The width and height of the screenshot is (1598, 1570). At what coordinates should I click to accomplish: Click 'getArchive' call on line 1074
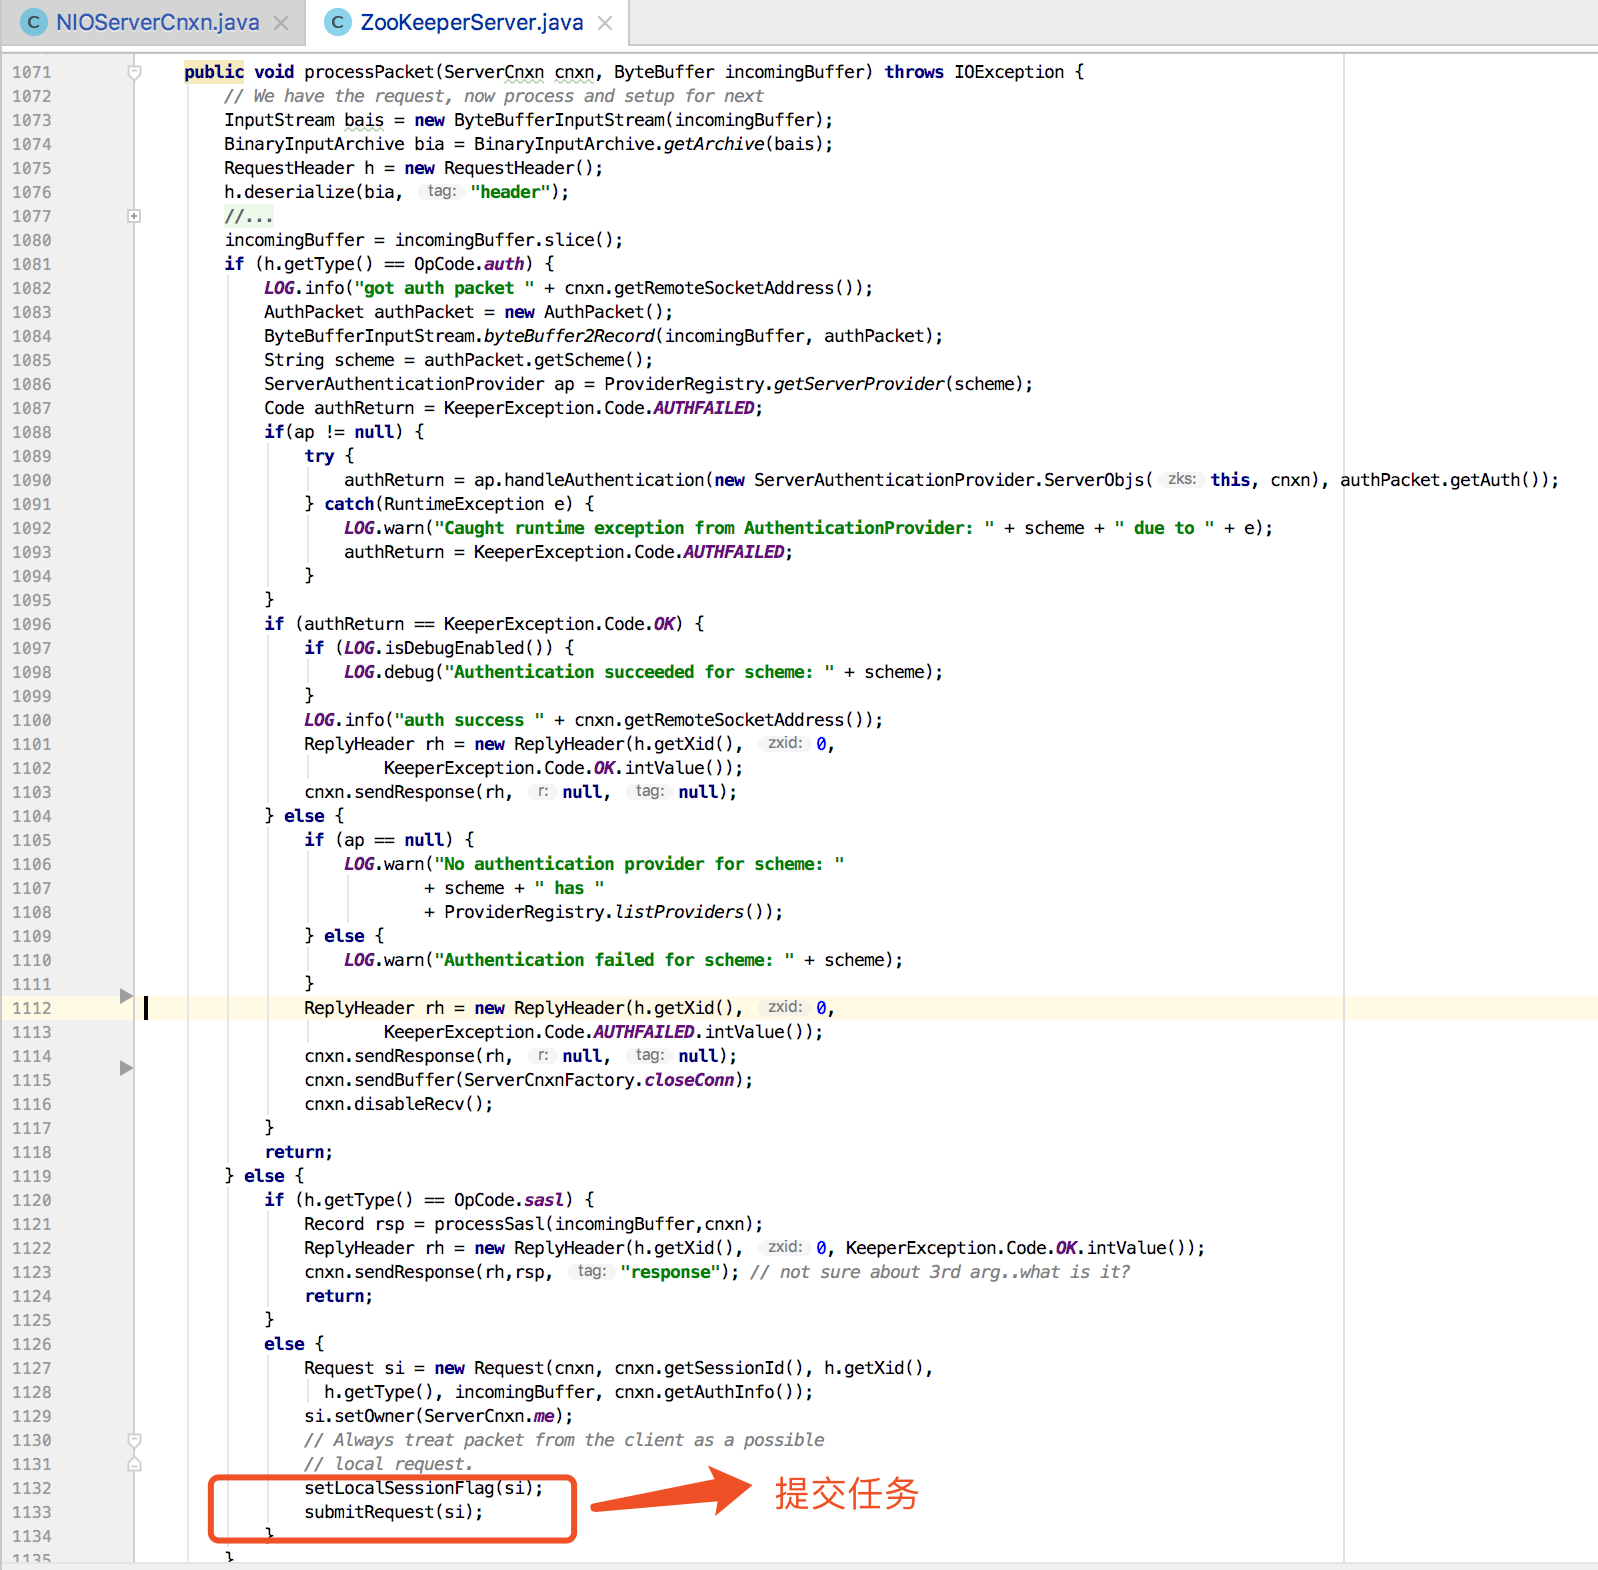714,144
